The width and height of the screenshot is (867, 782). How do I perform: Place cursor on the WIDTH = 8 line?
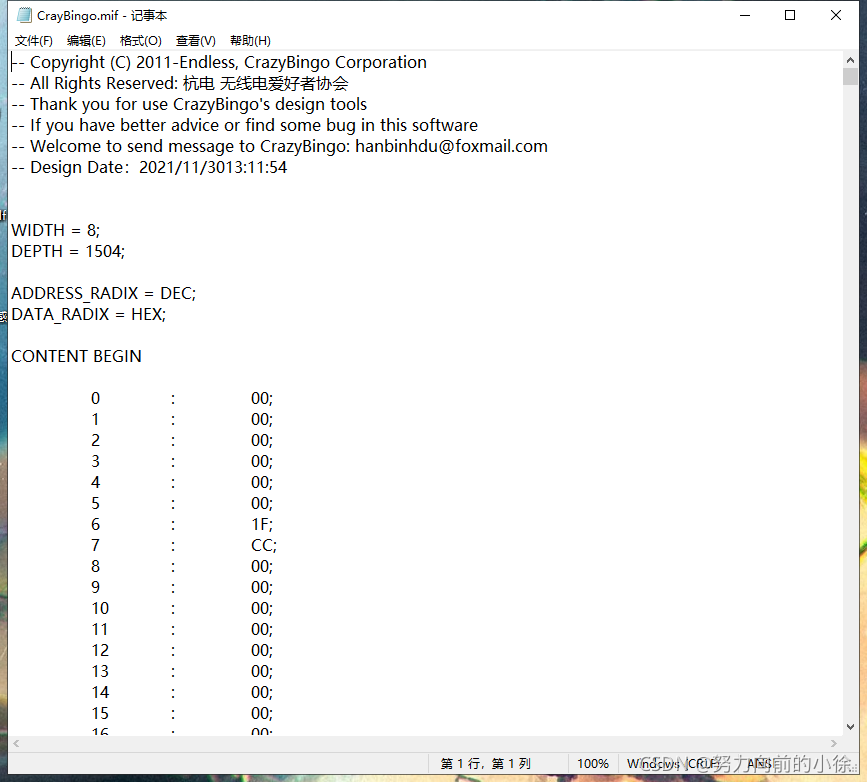tap(55, 230)
